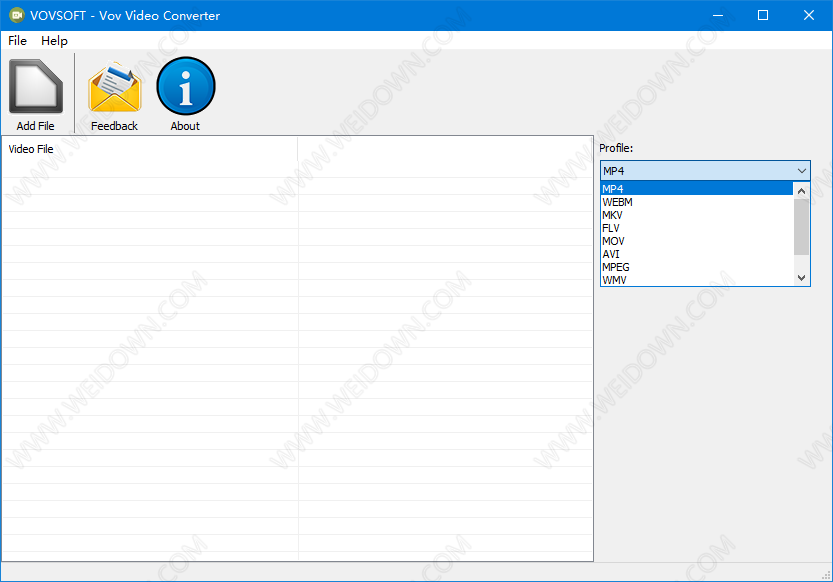The image size is (833, 582).
Task: Click the Video File column header
Action: (150, 149)
